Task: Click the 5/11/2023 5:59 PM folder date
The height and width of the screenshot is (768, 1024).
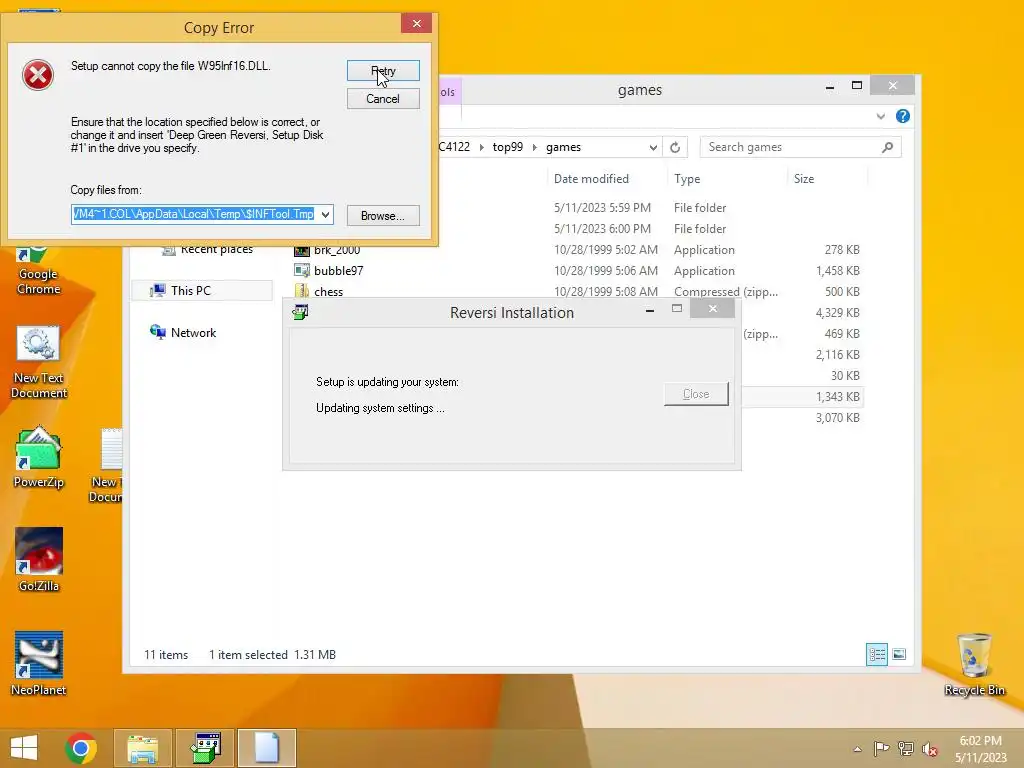Action: point(602,208)
